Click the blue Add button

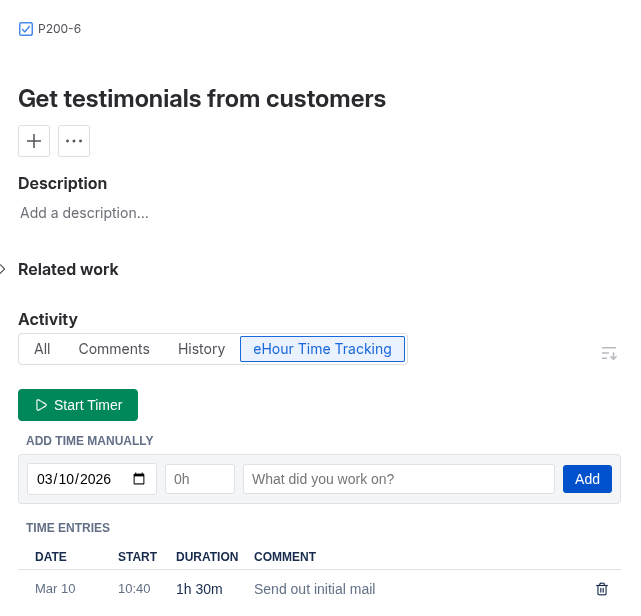pos(587,479)
